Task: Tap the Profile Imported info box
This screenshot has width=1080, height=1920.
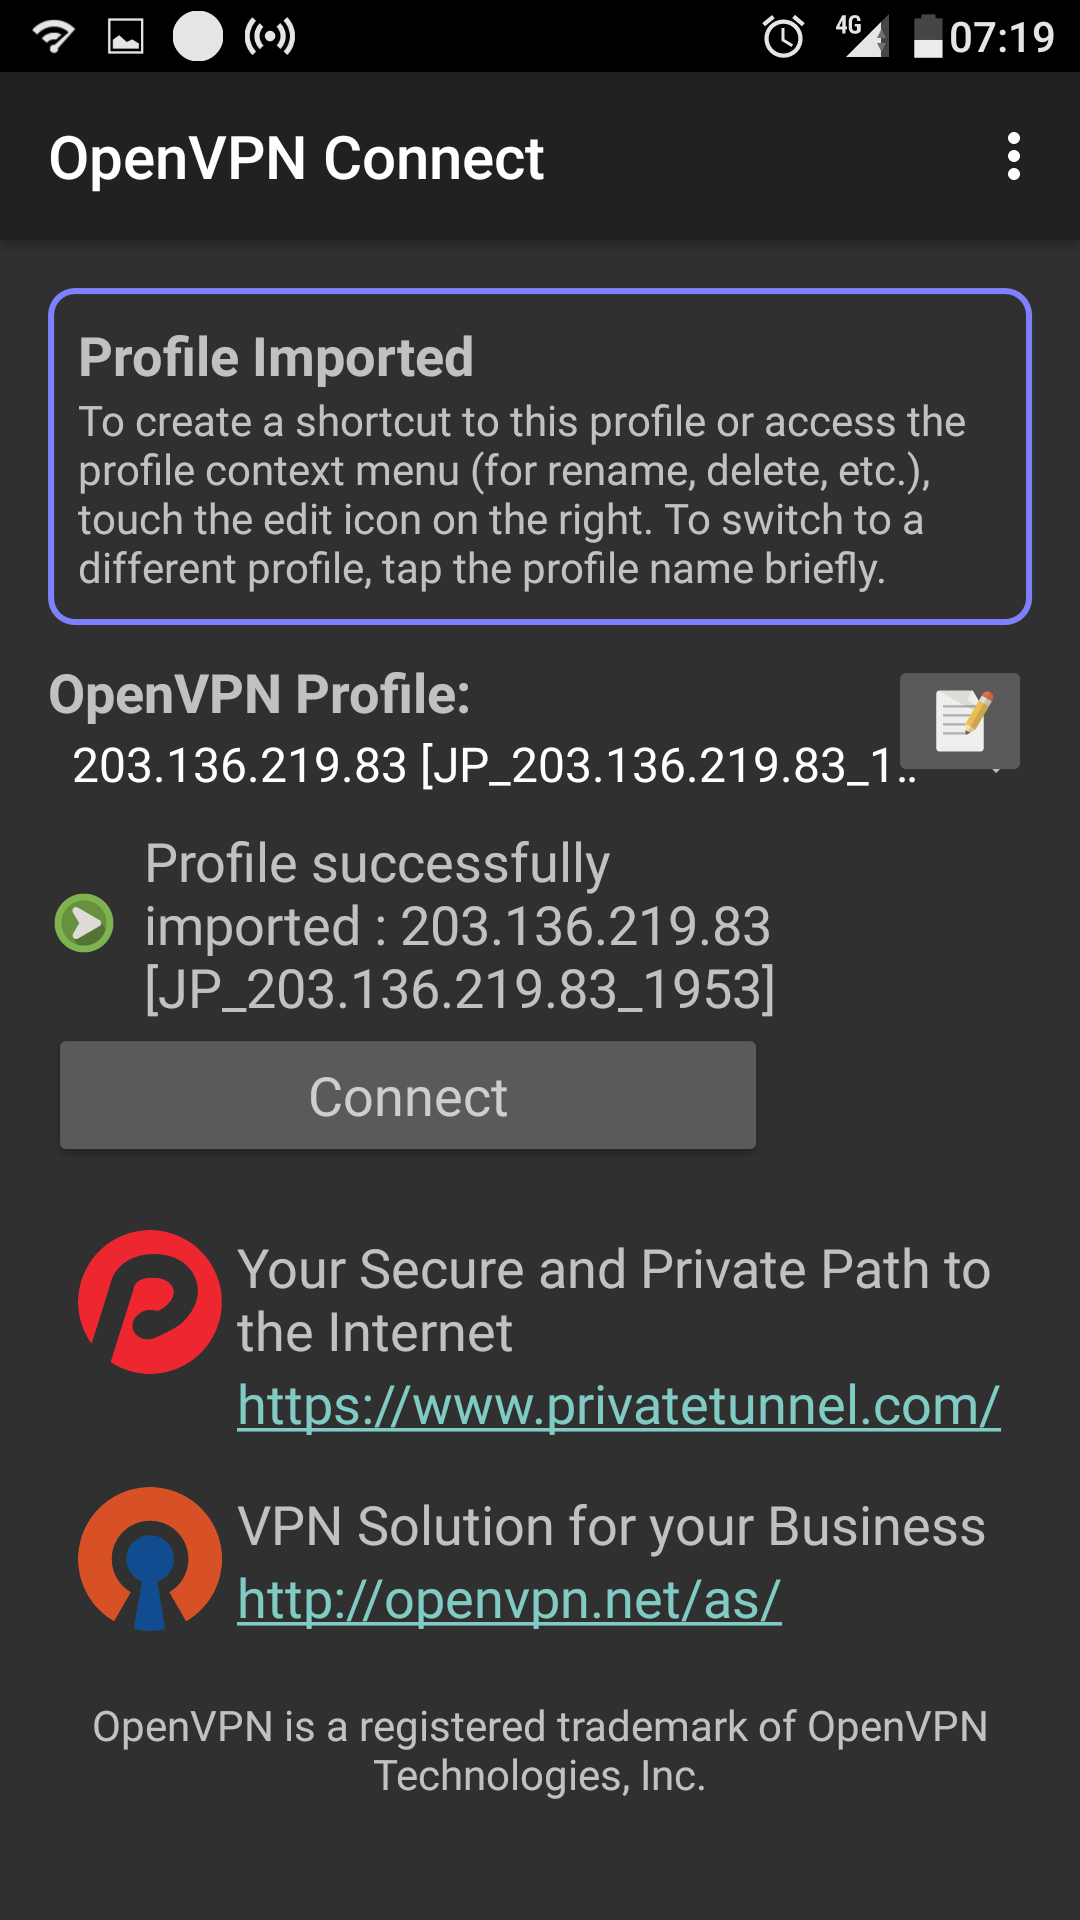Action: click(540, 457)
